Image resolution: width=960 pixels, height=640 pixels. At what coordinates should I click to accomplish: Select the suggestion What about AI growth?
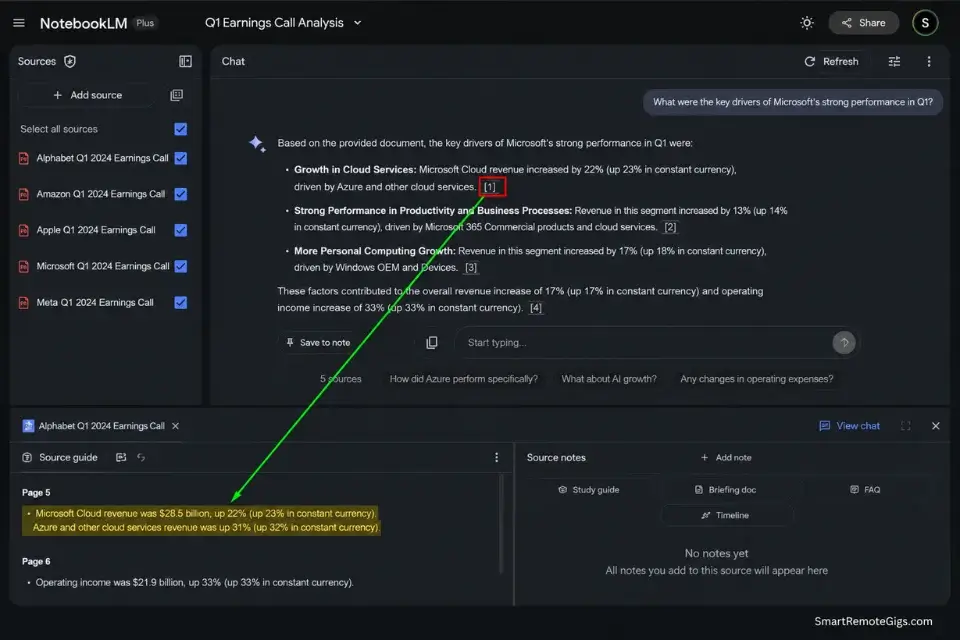coord(609,379)
